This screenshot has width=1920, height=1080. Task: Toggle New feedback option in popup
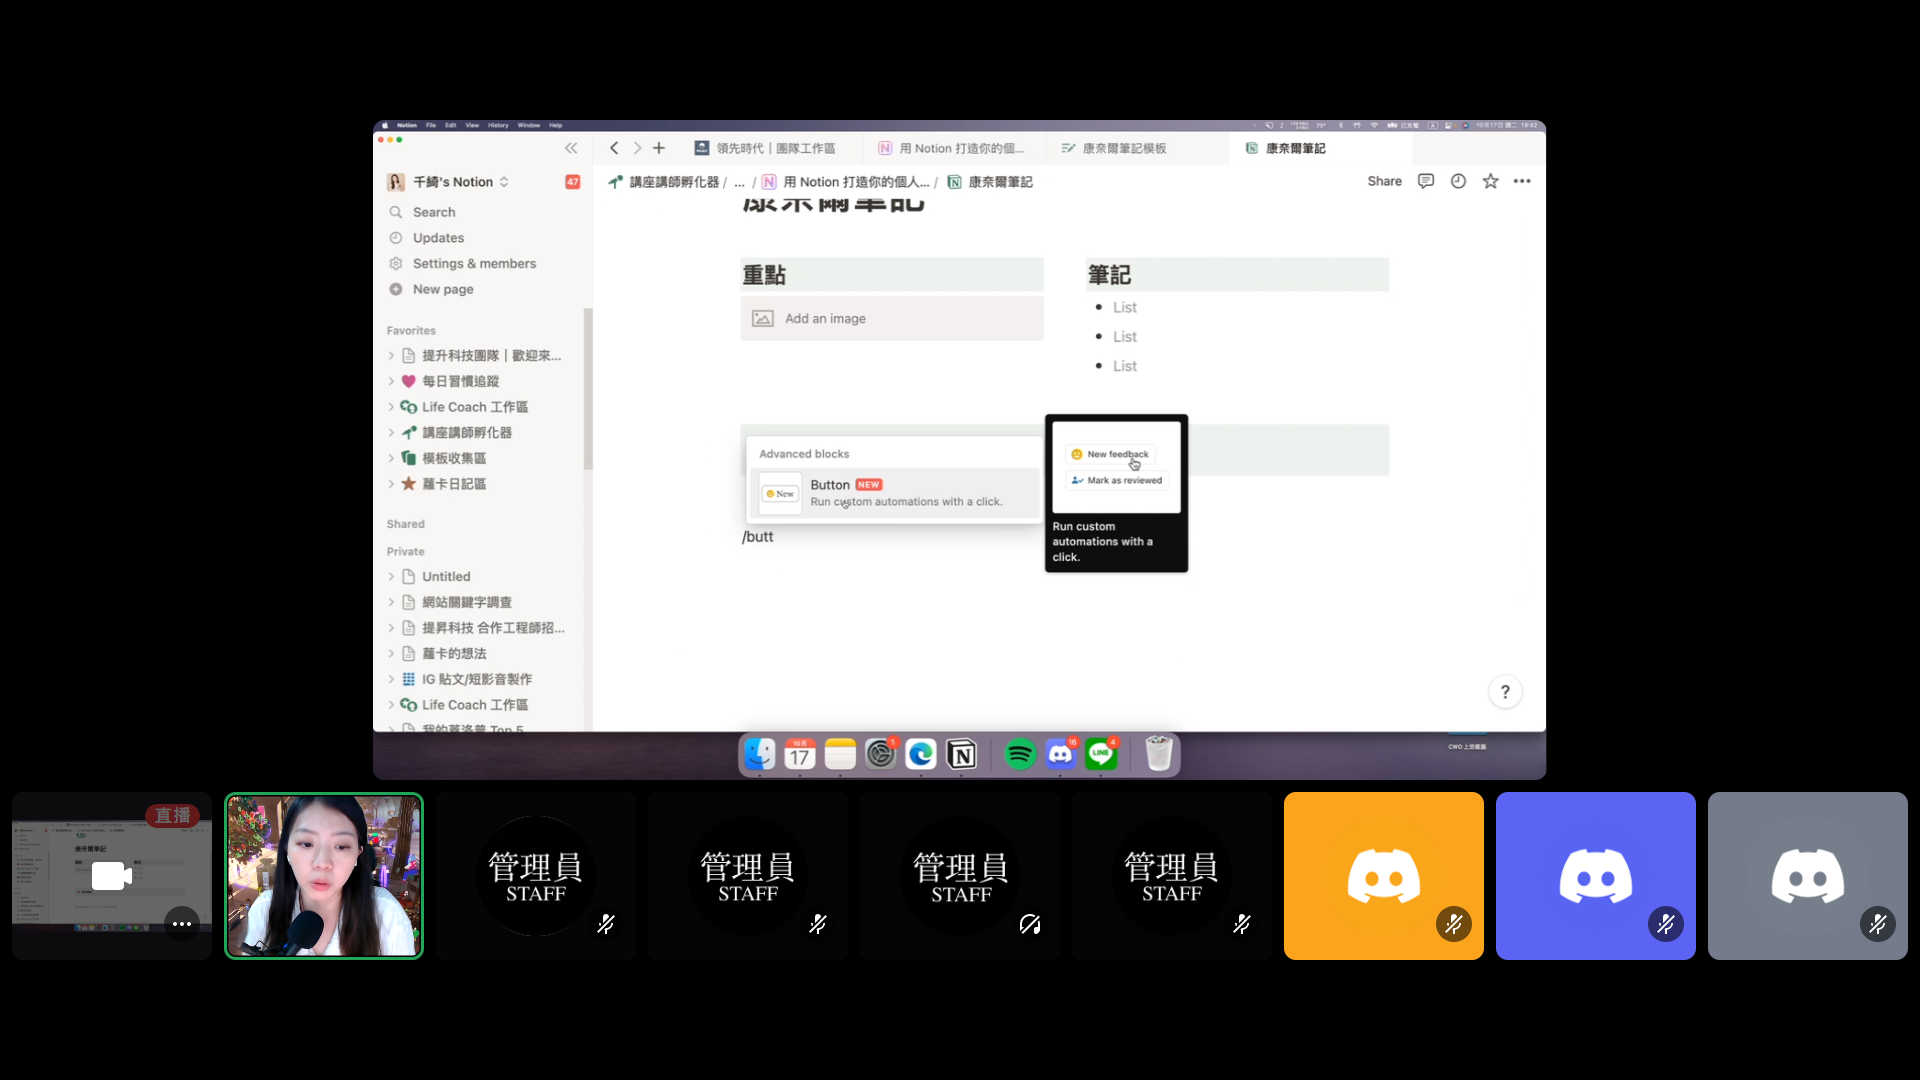(x=1117, y=454)
